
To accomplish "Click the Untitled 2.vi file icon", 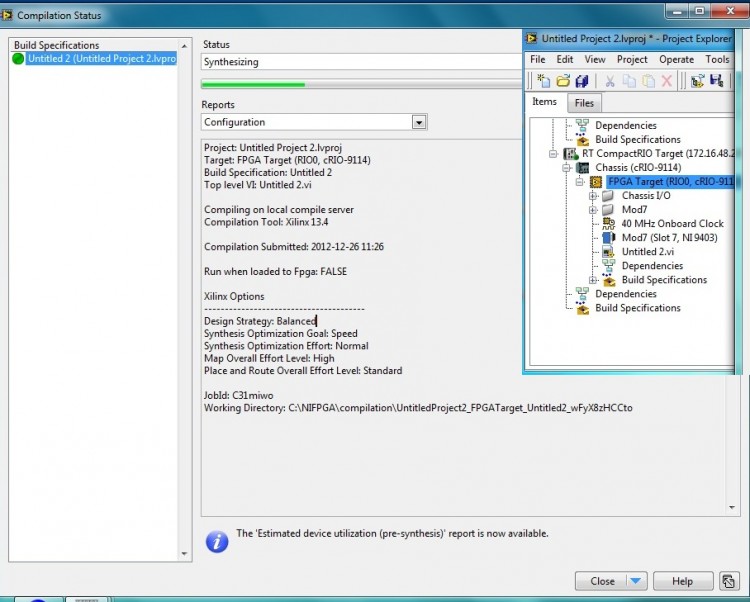I will coord(608,252).
